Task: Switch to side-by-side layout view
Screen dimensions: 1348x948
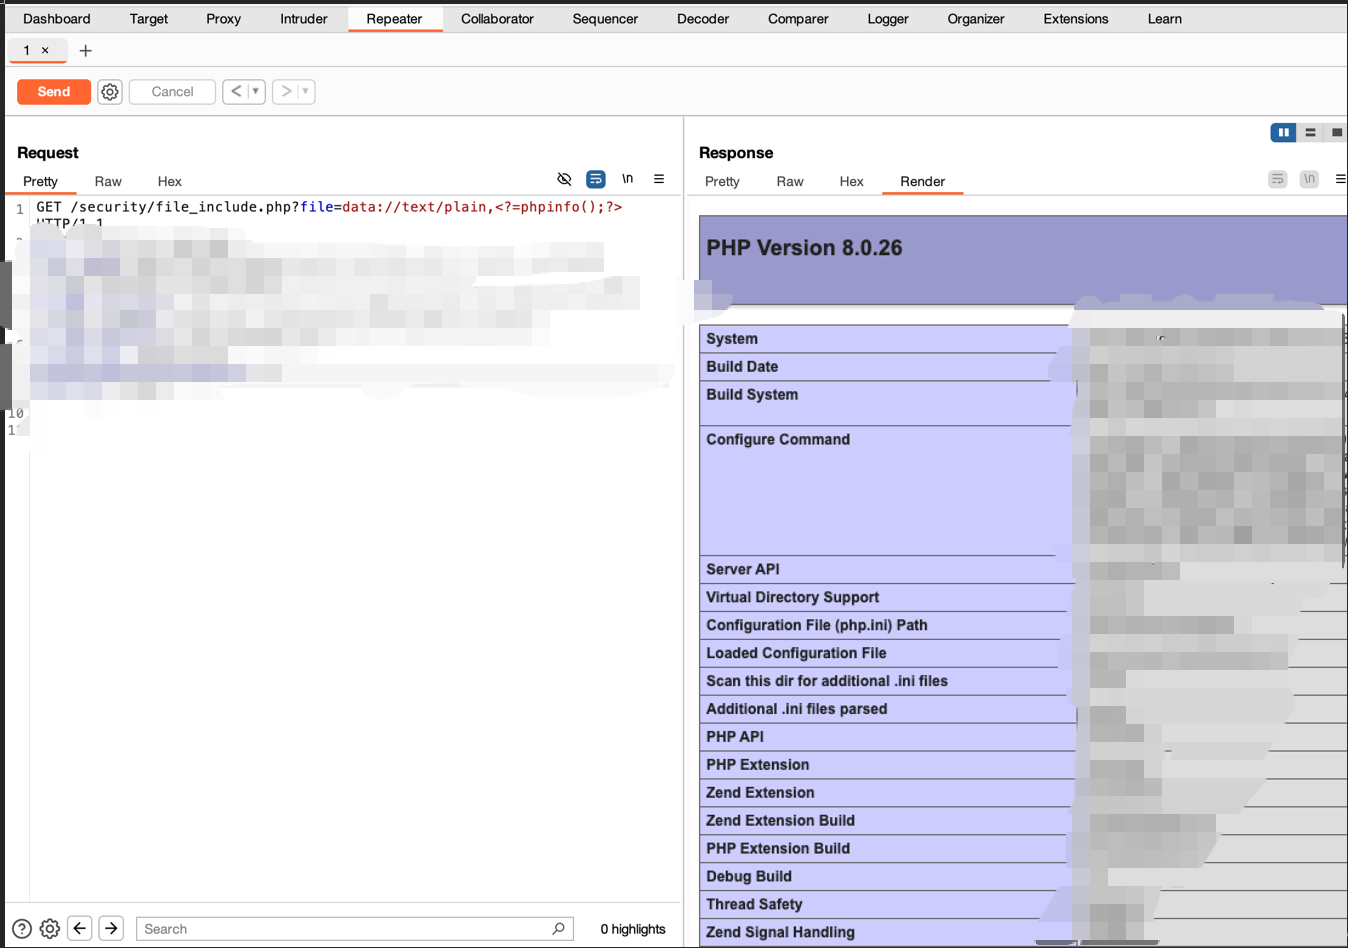Action: (1283, 132)
